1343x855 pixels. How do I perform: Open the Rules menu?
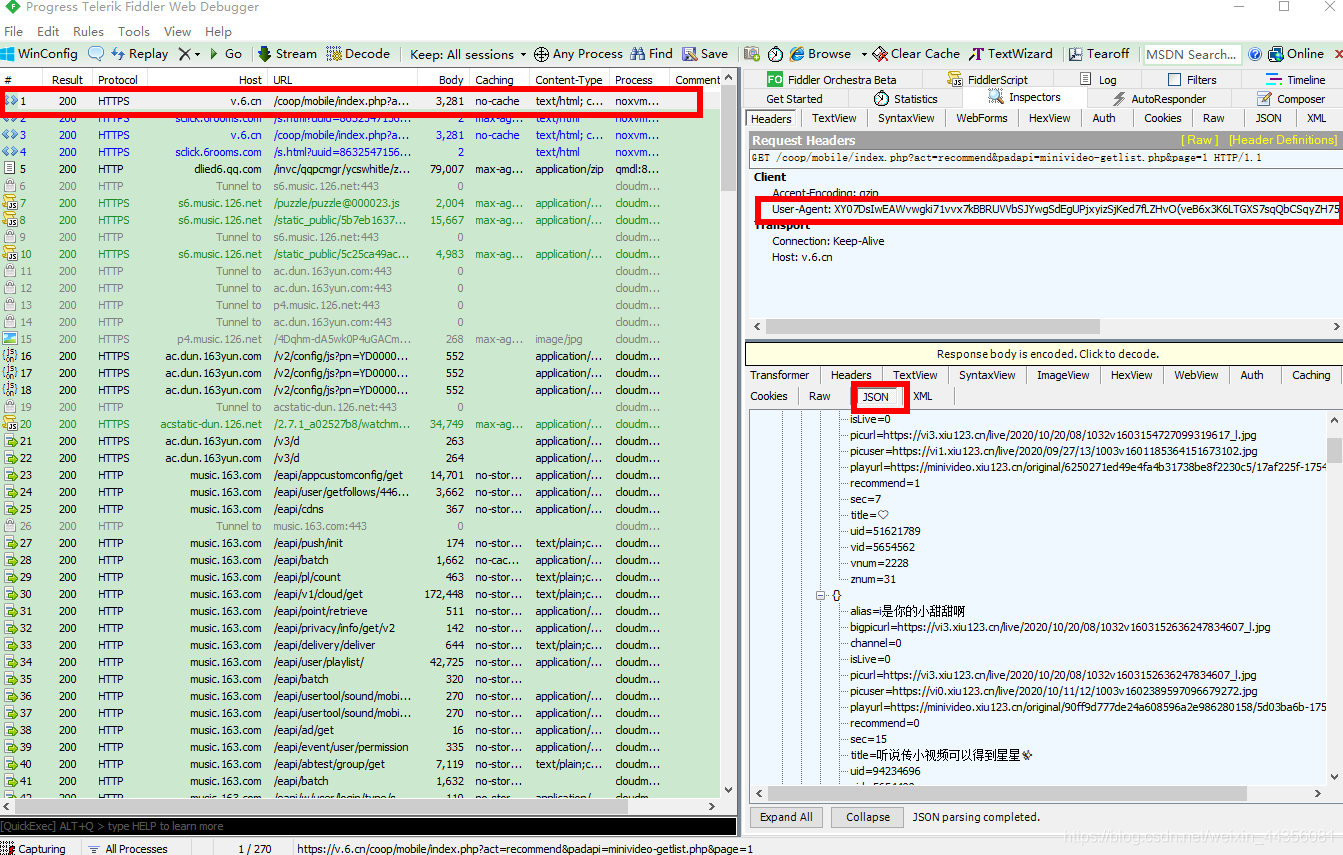click(x=88, y=31)
